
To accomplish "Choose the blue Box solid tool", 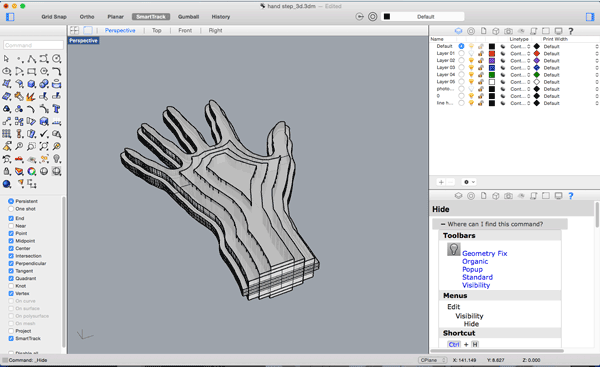I will point(31,84).
